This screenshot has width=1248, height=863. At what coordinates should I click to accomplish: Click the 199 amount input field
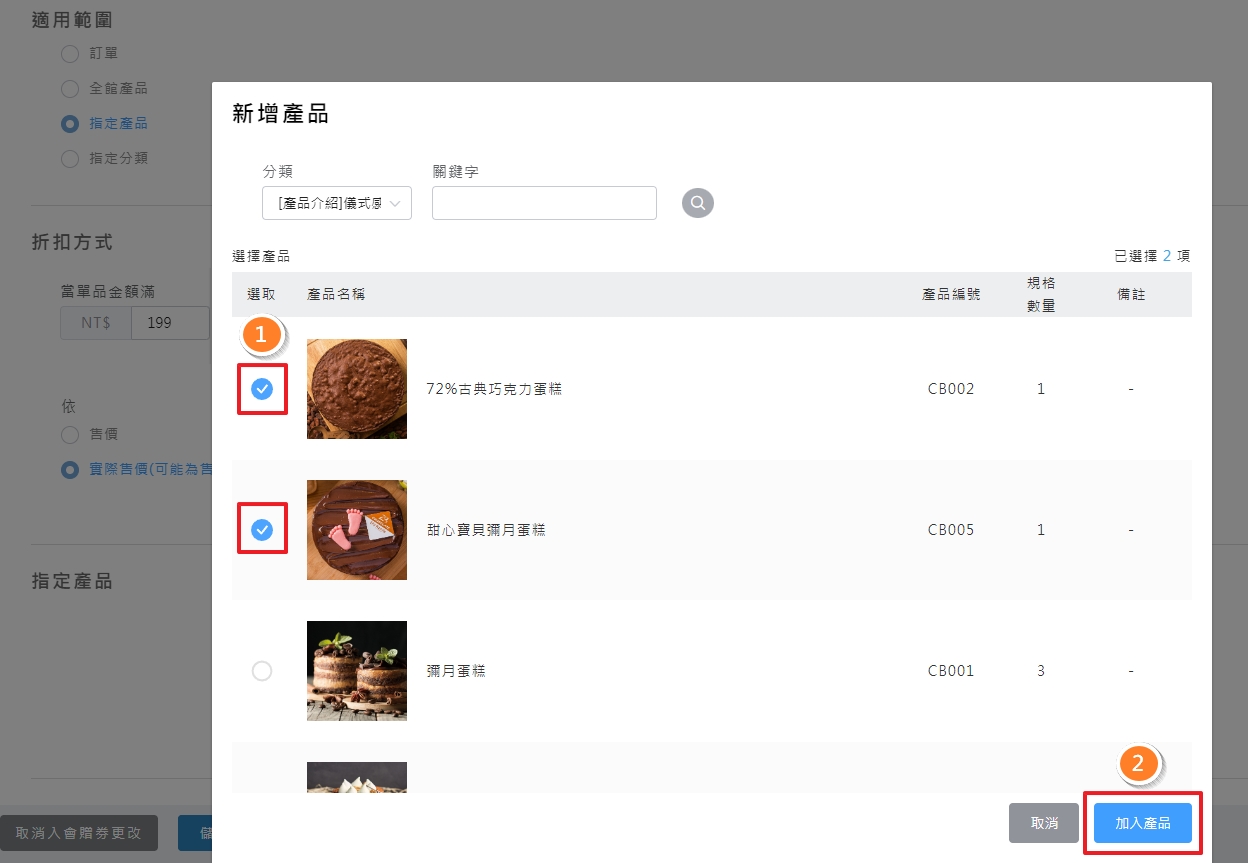click(x=171, y=322)
